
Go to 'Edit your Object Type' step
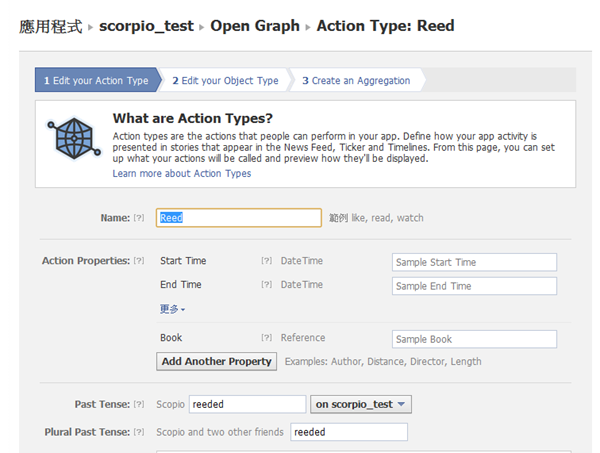[x=225, y=80]
